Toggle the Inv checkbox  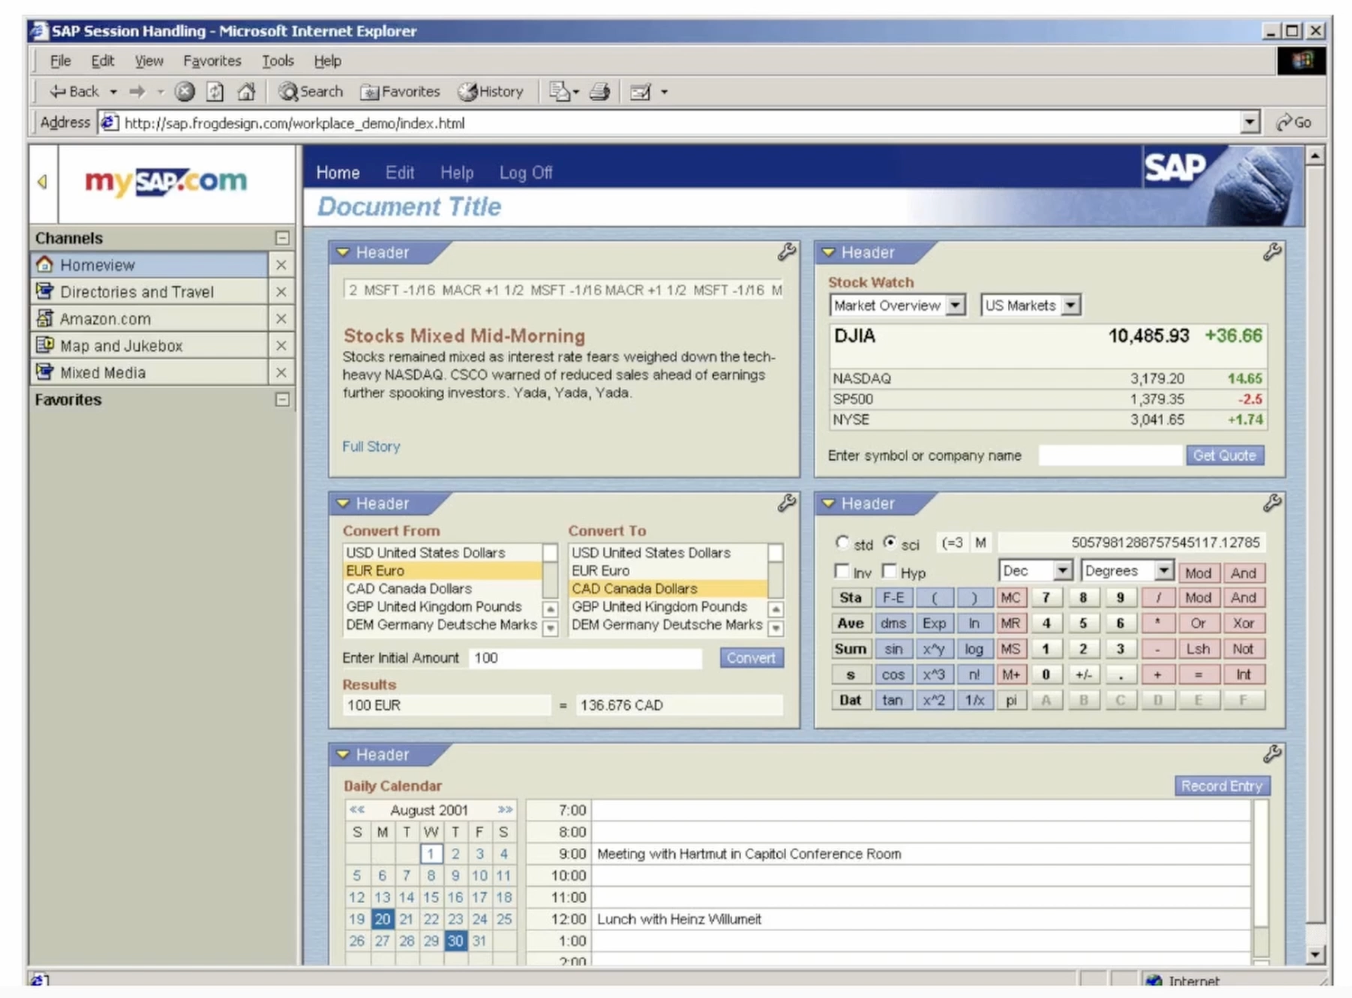tap(842, 571)
